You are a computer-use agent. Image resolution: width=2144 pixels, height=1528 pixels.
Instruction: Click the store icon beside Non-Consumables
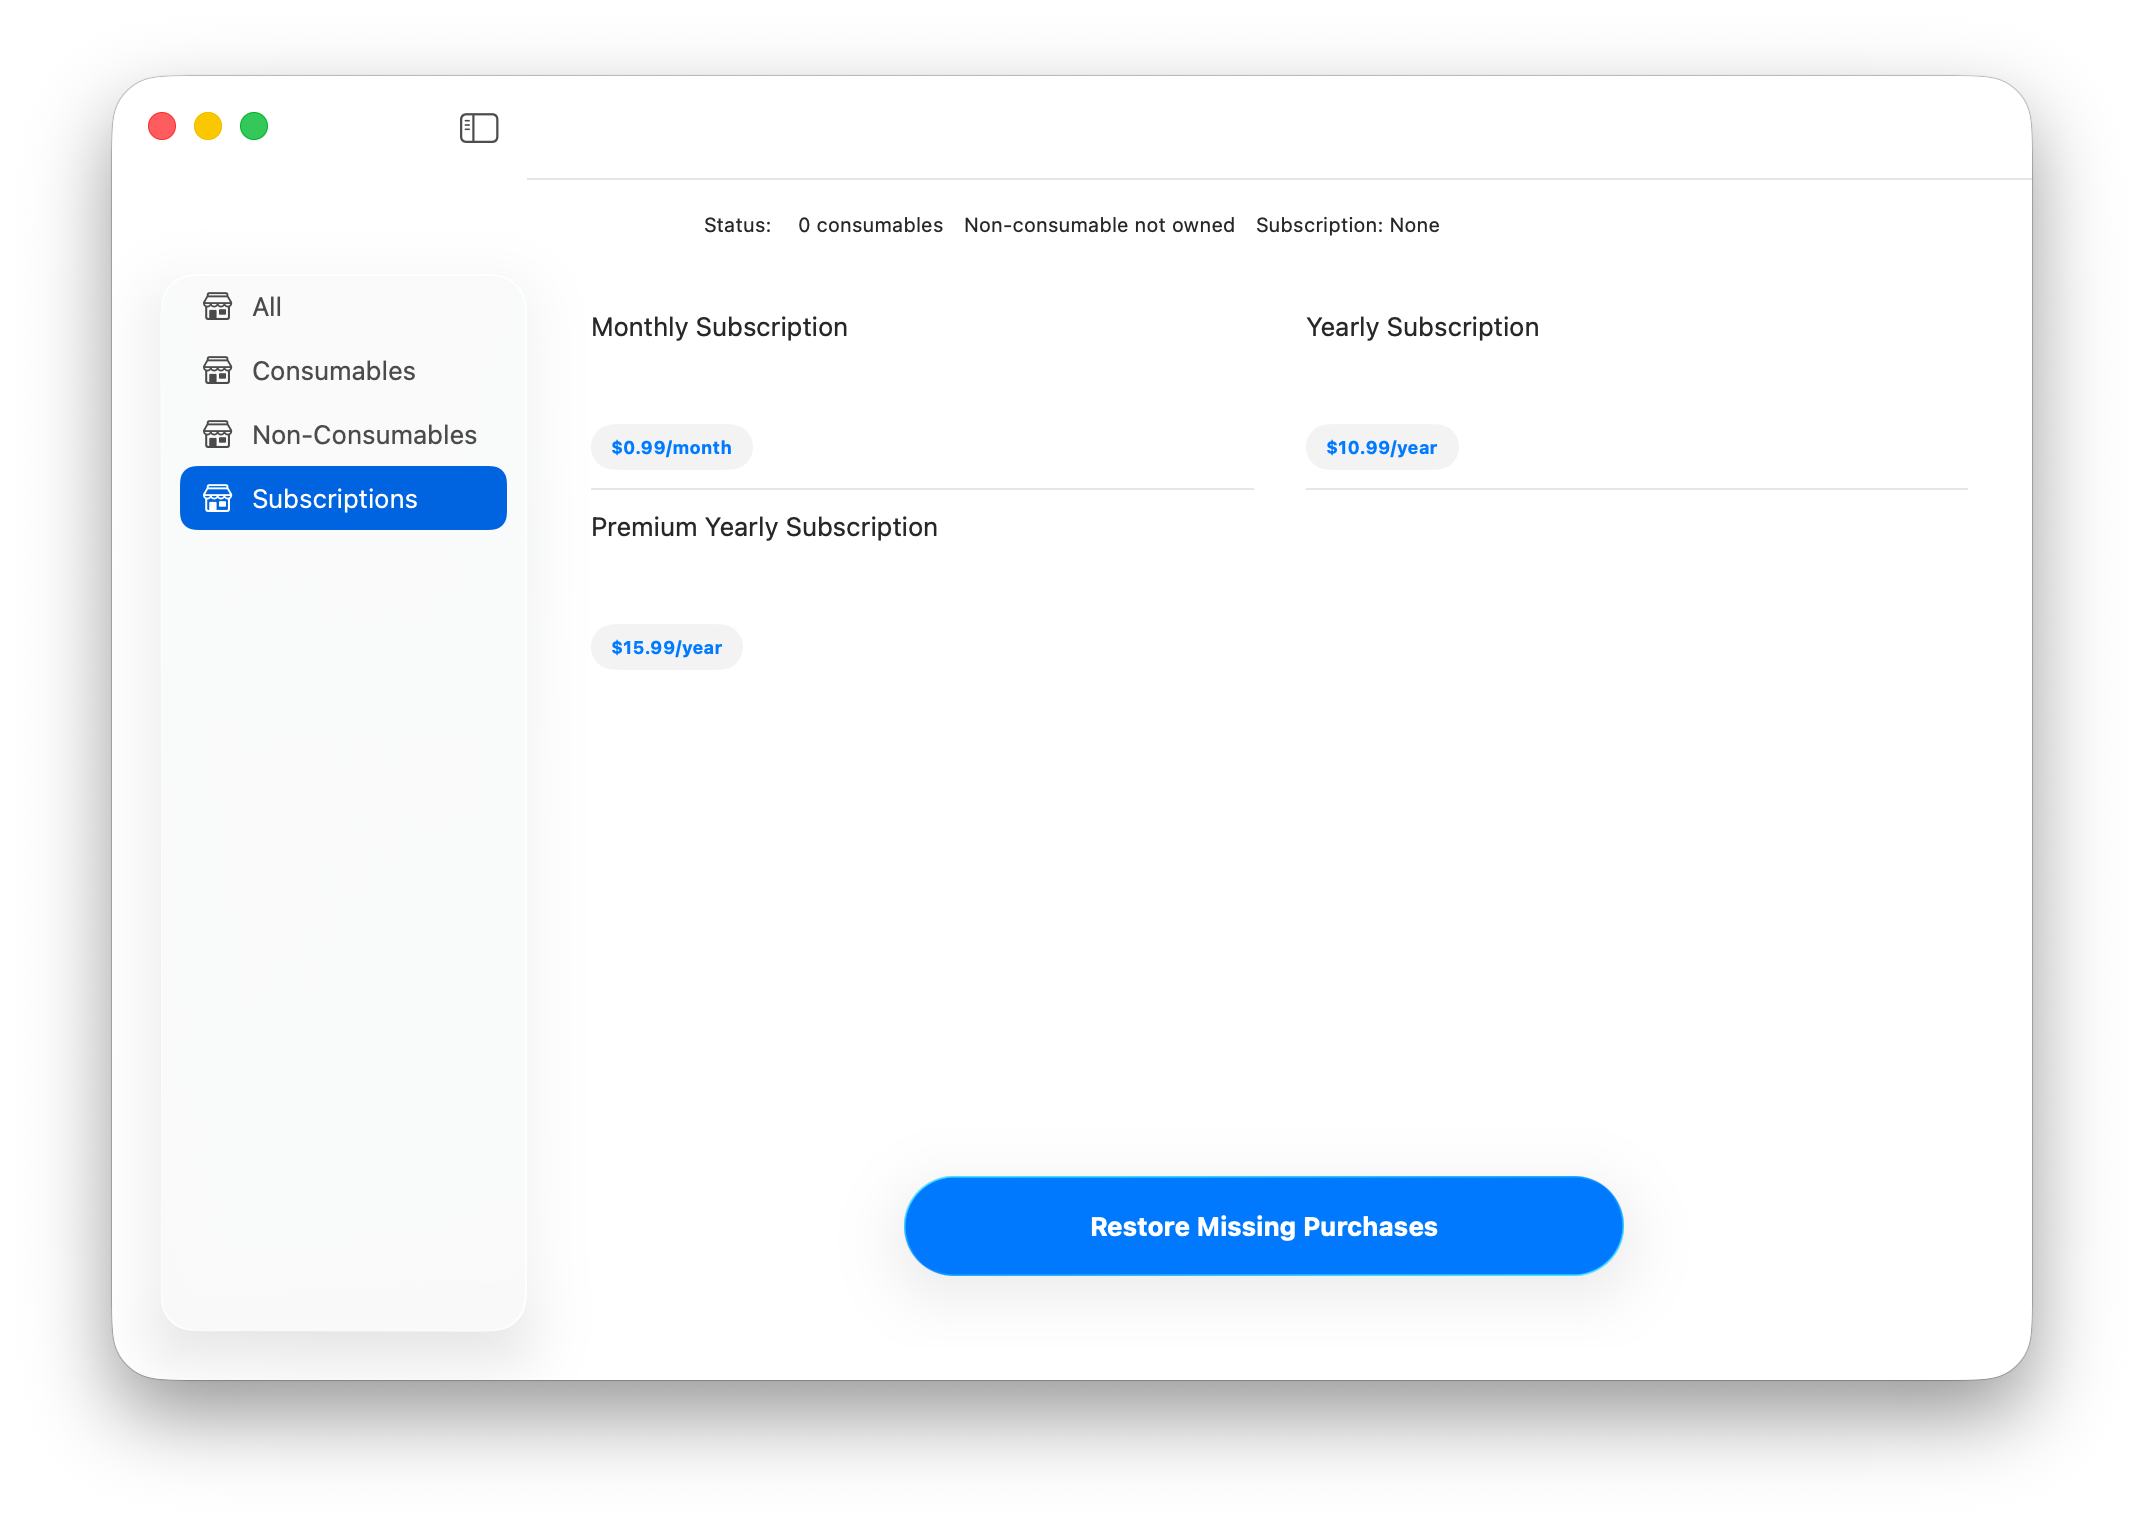coord(219,434)
